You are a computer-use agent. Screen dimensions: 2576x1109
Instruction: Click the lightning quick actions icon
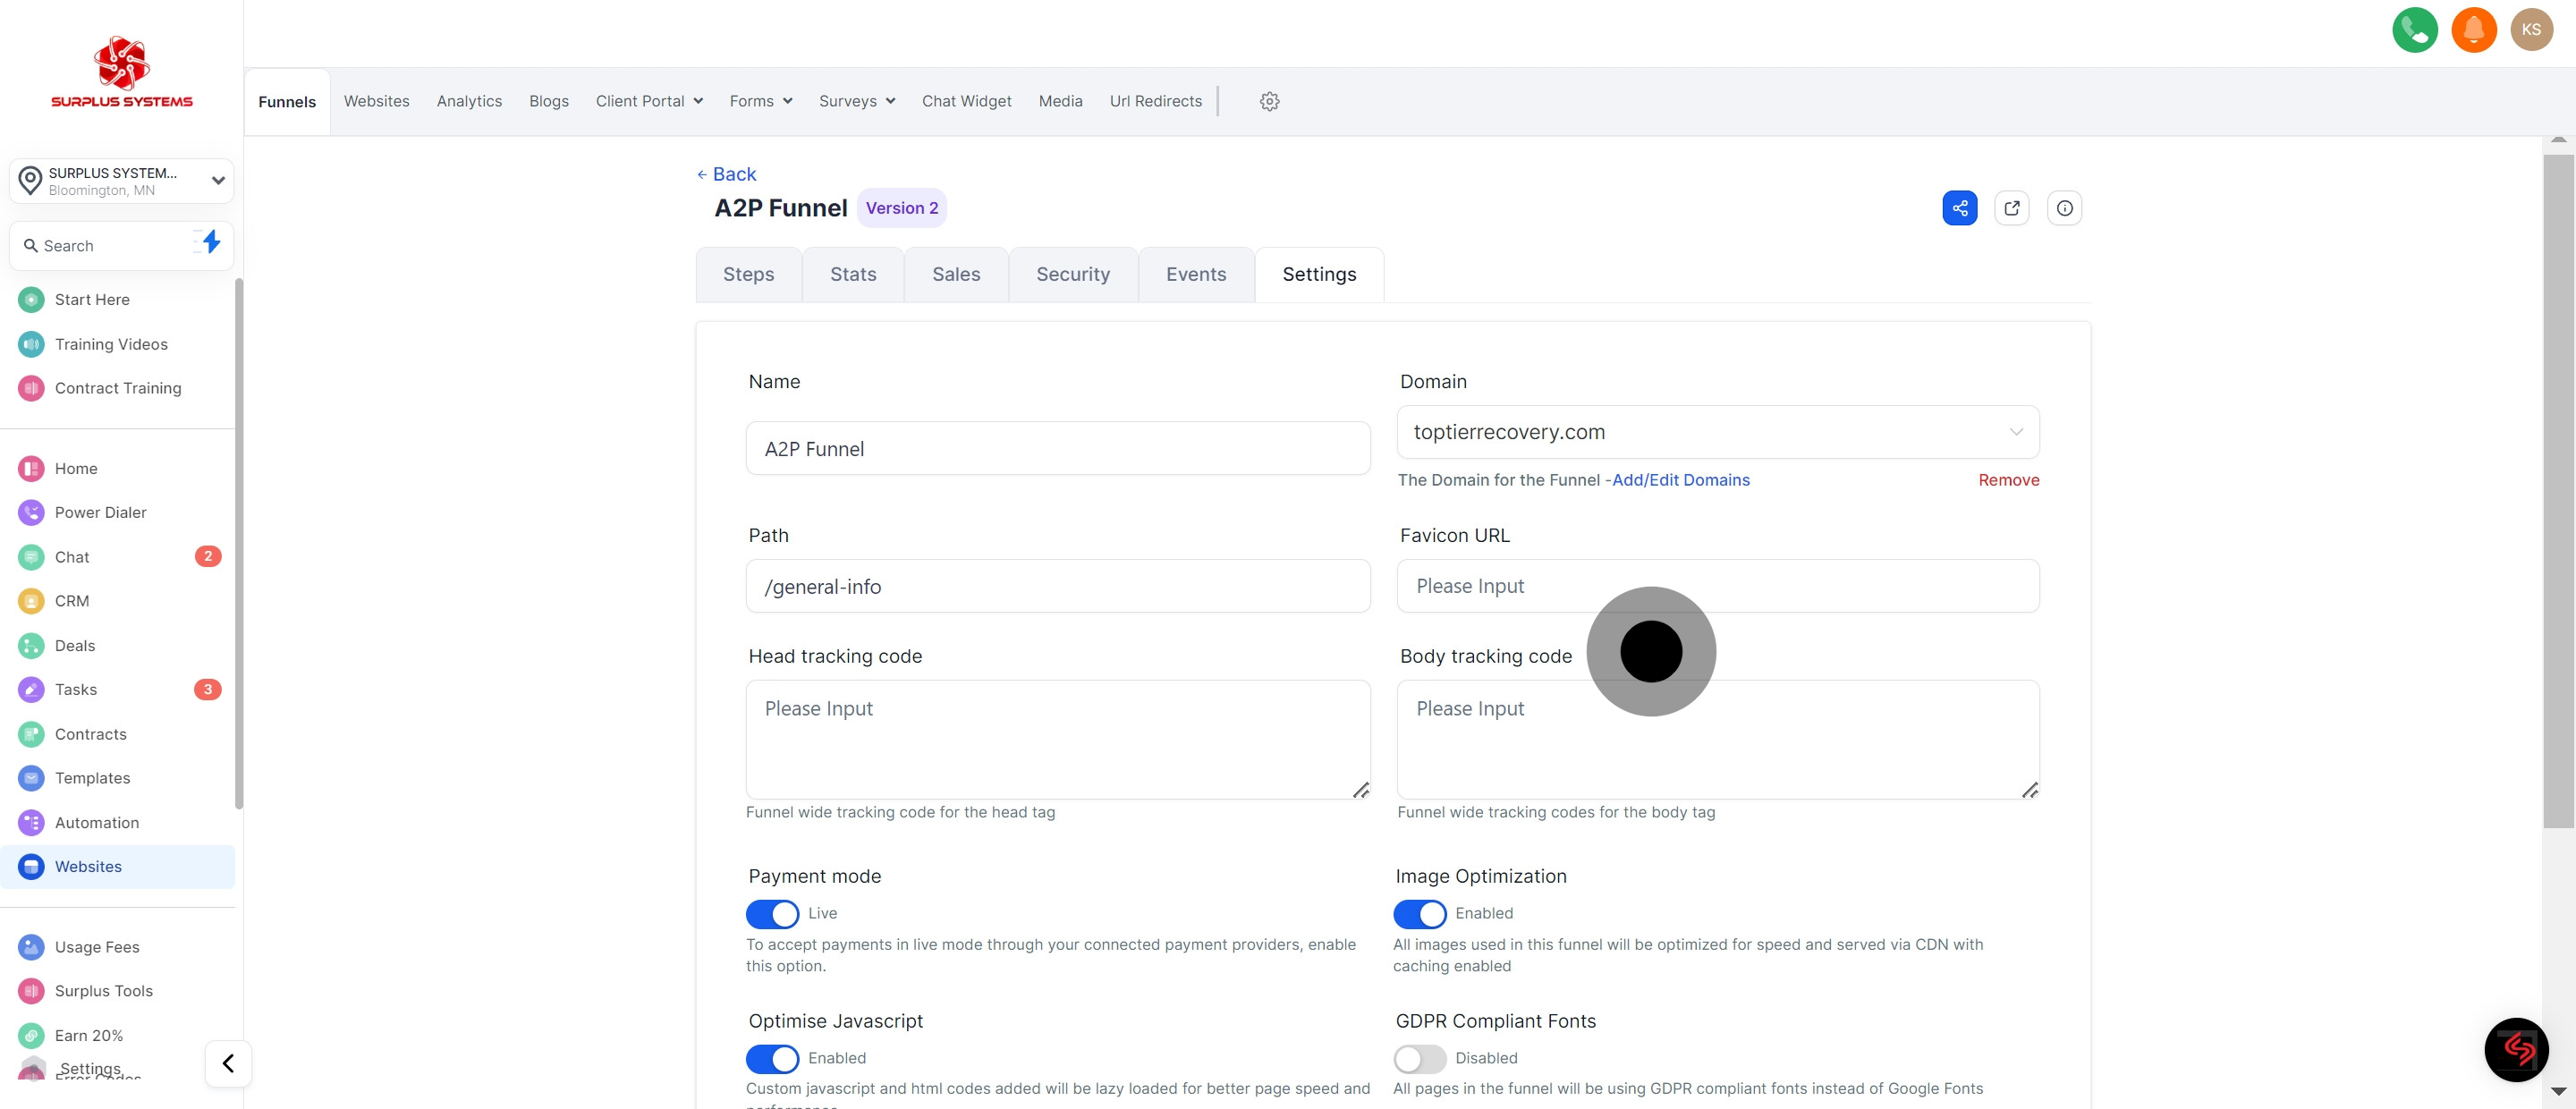210,242
